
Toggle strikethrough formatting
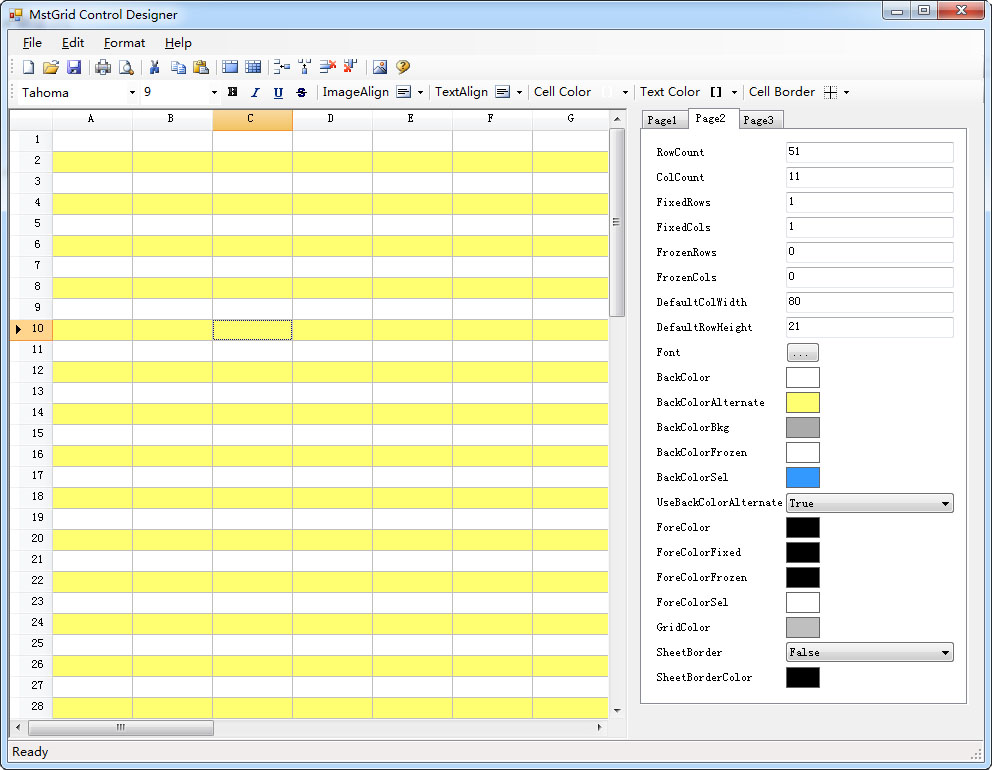point(301,92)
